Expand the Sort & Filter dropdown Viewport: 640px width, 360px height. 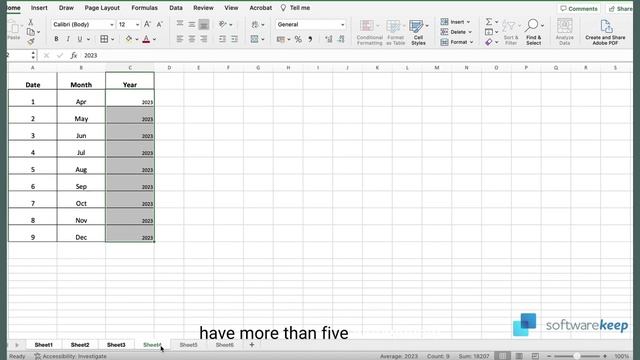click(519, 25)
